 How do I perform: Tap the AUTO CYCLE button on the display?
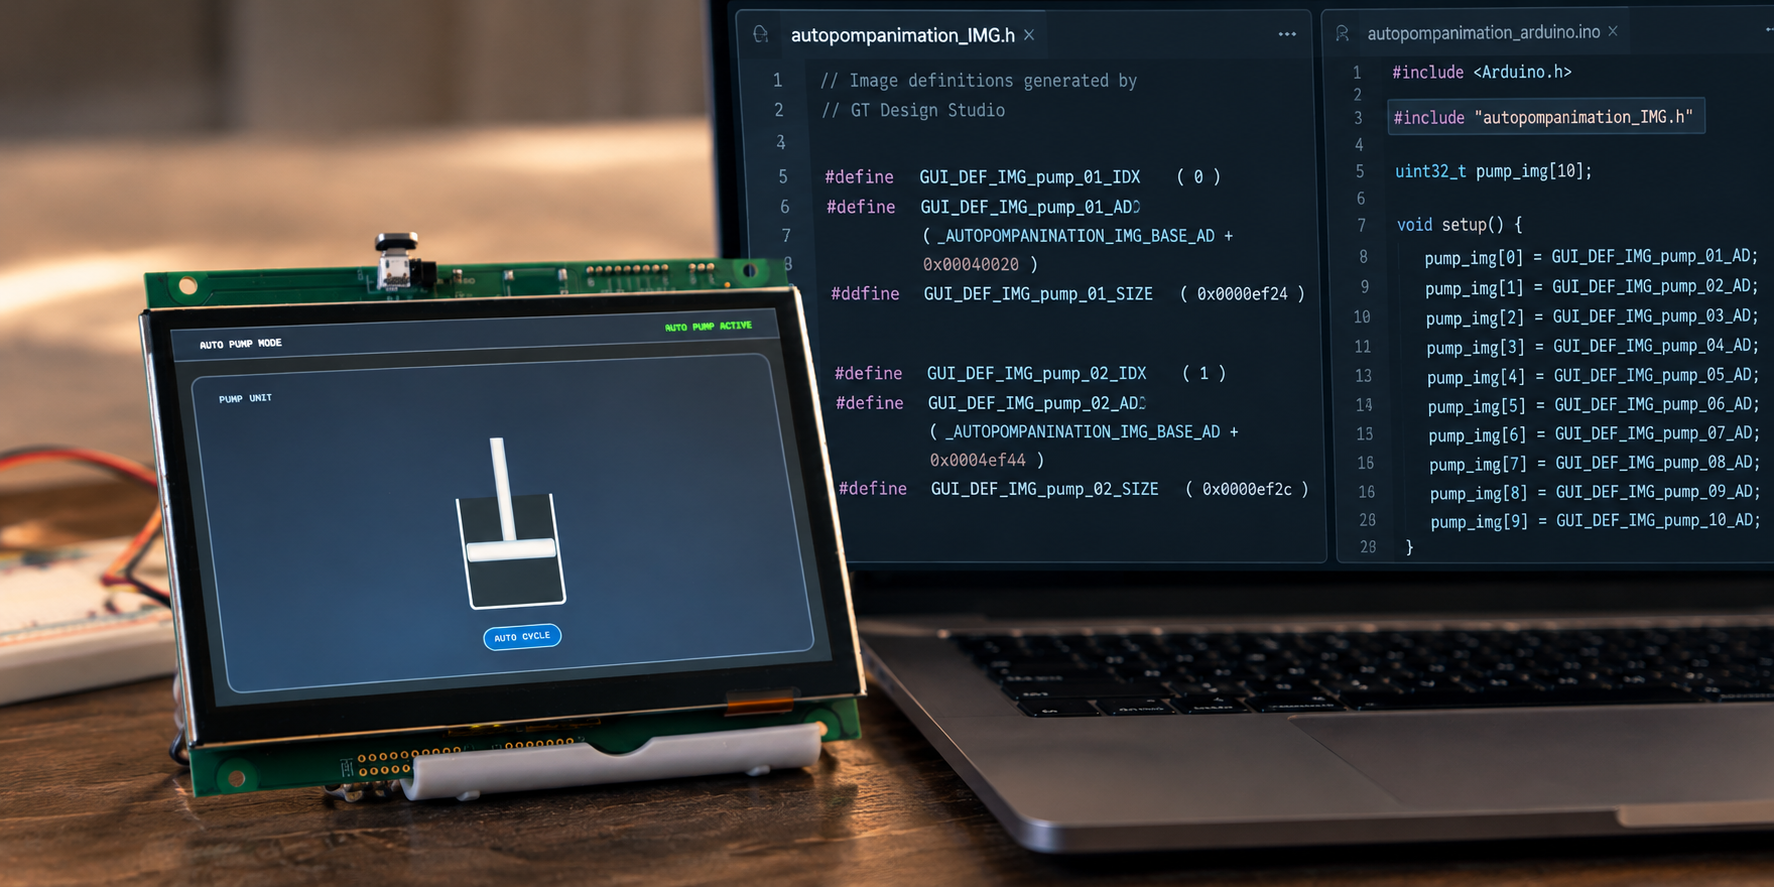pos(522,636)
